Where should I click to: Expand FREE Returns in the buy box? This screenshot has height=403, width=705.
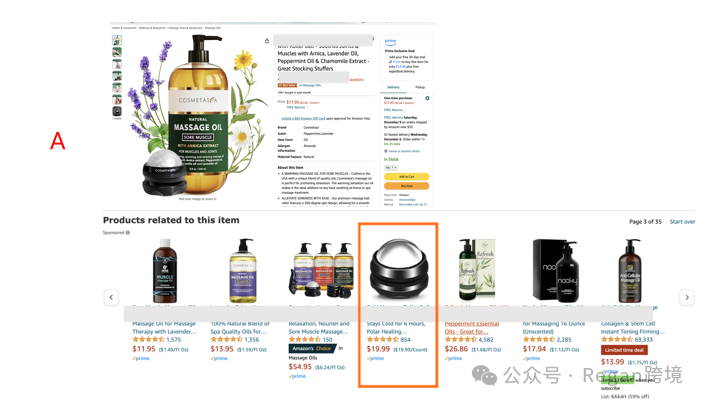coord(395,110)
